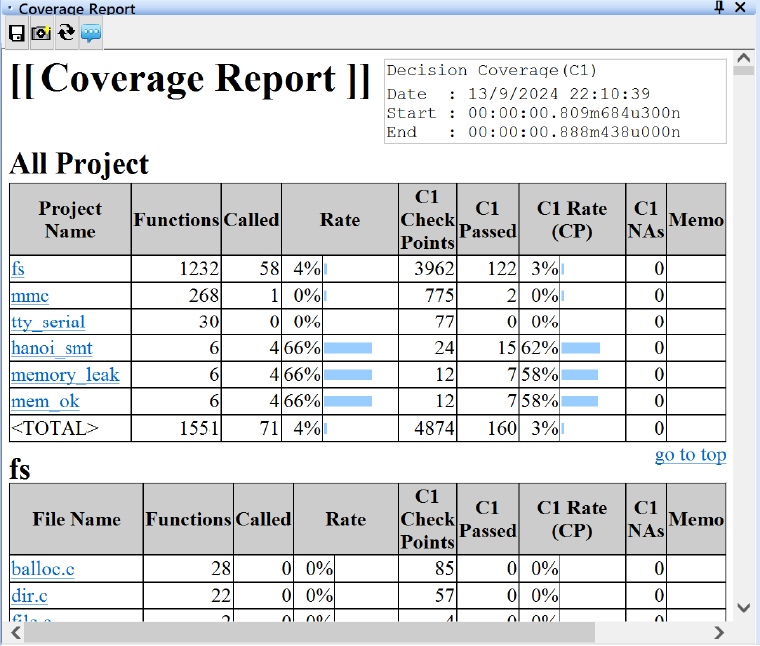Open the memory_leak project link
Image resolution: width=760 pixels, height=646 pixels.
(x=65, y=375)
